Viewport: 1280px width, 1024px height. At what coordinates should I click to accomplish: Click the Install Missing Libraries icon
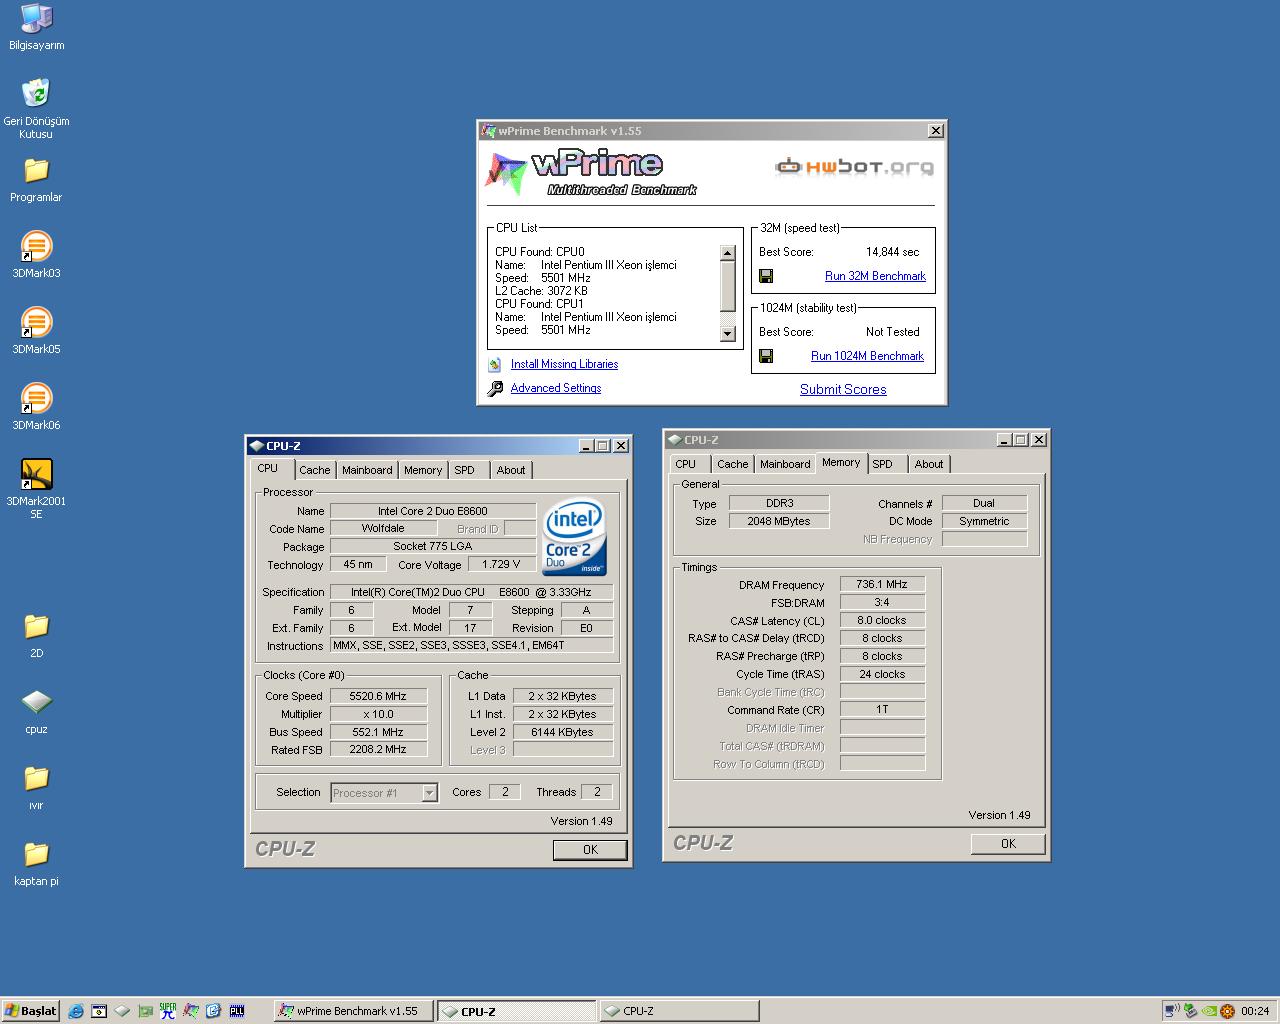click(494, 364)
